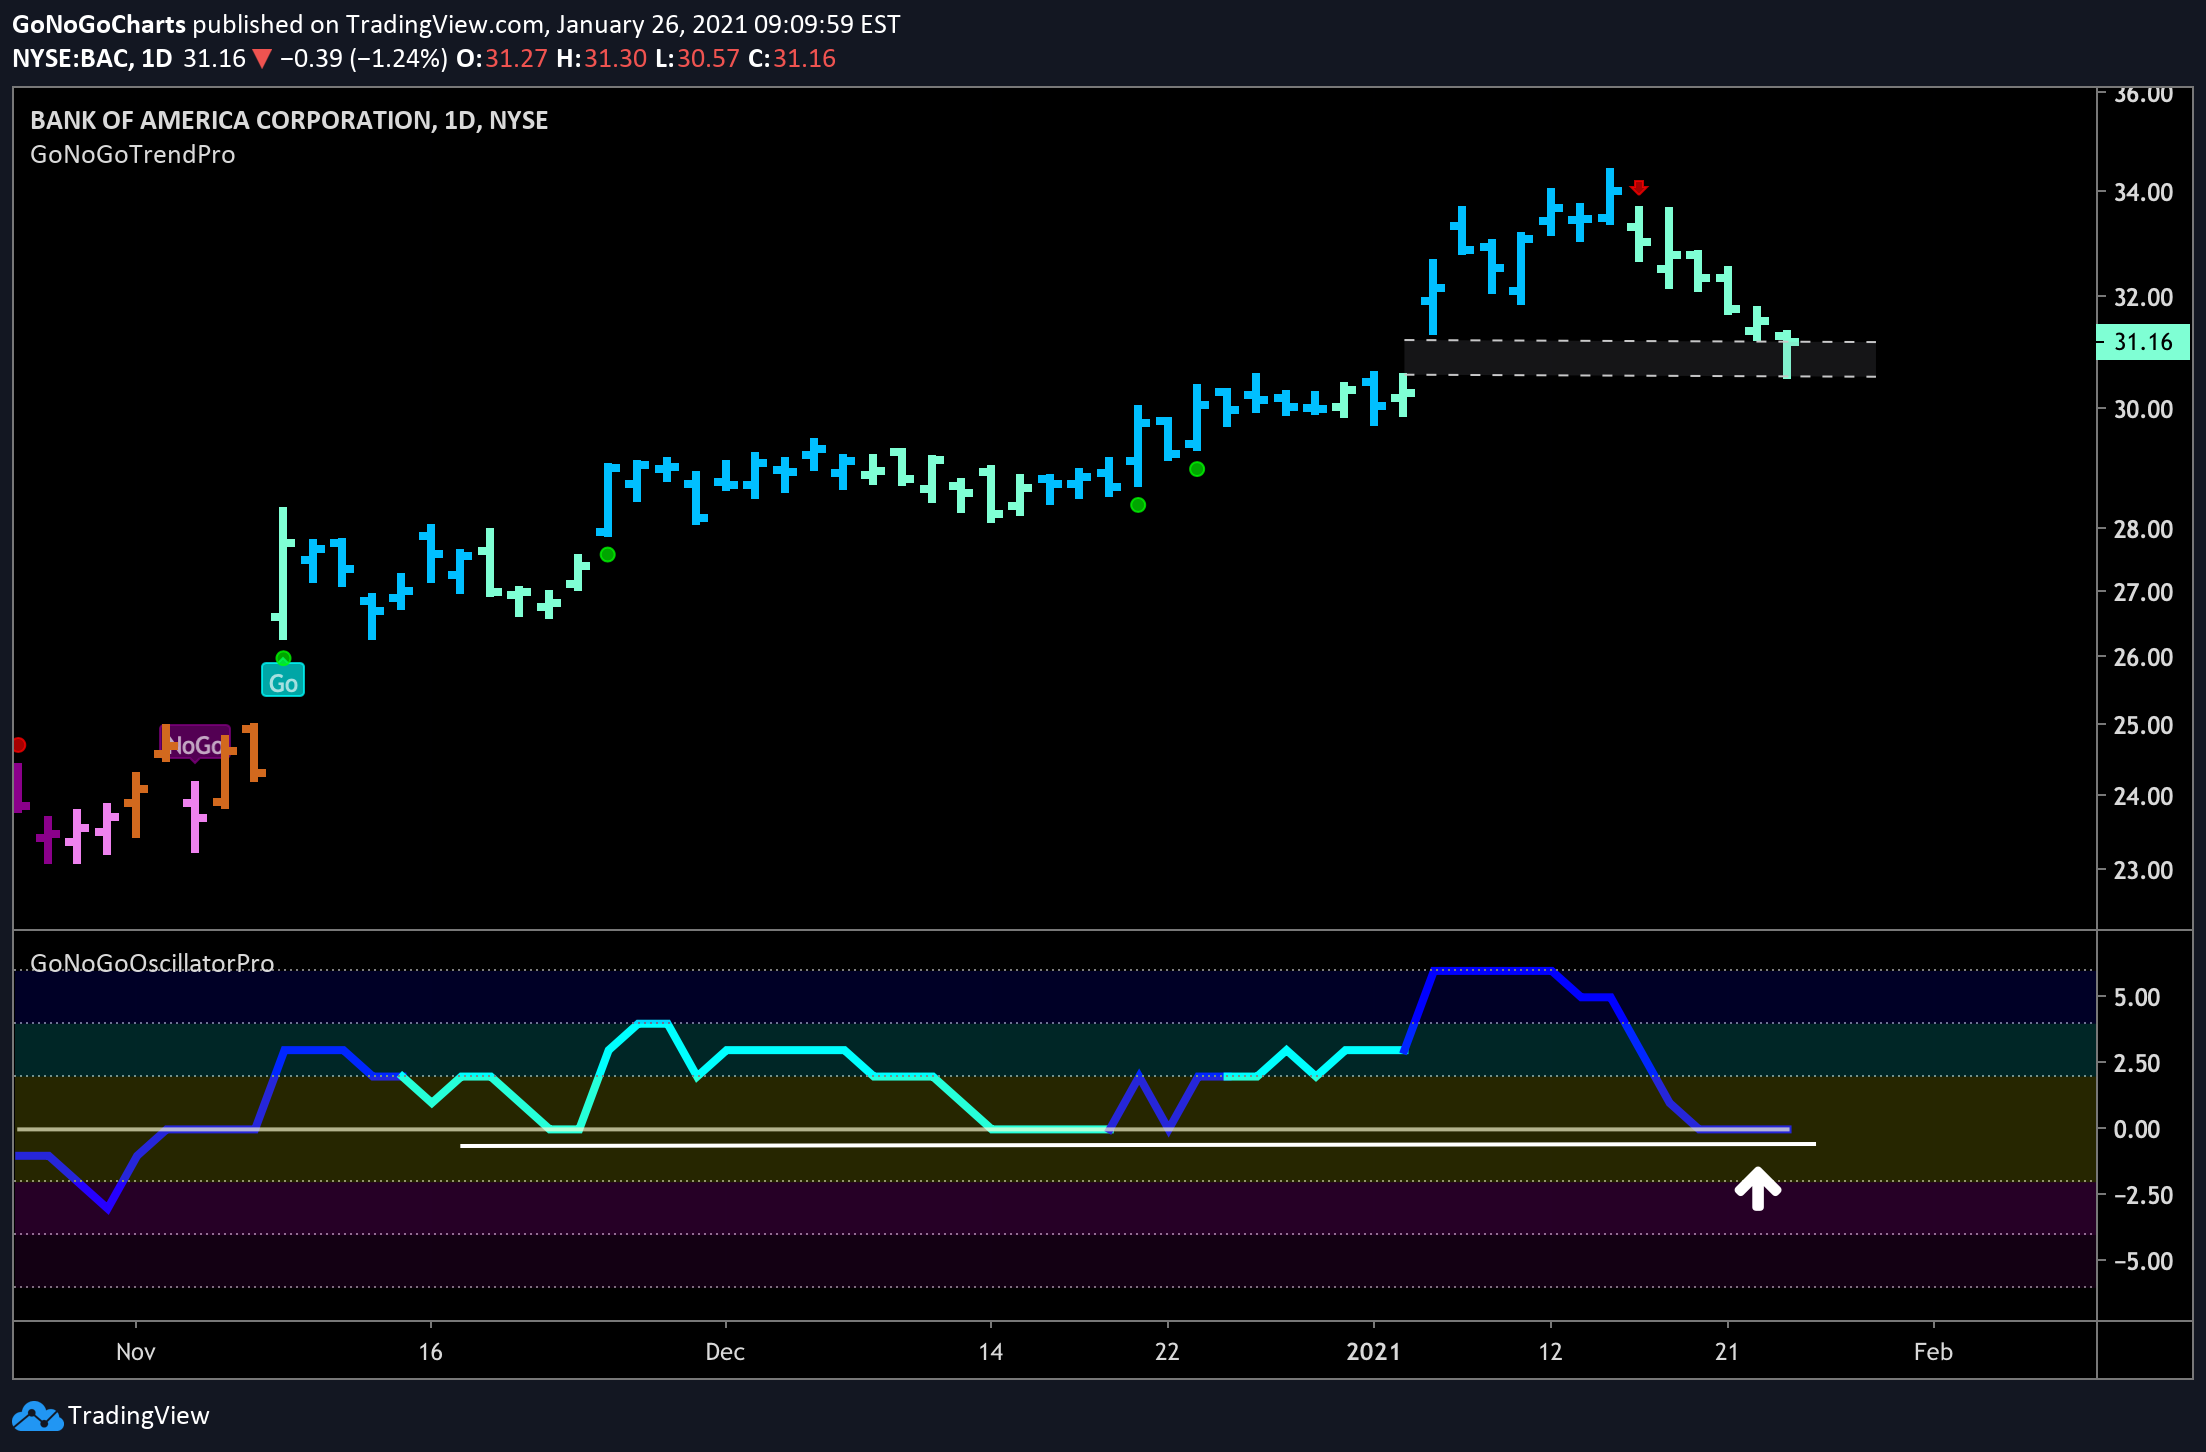Click the −0.39 (−1.24%) change text
Screen dimensions: 2206x1452
(364, 59)
